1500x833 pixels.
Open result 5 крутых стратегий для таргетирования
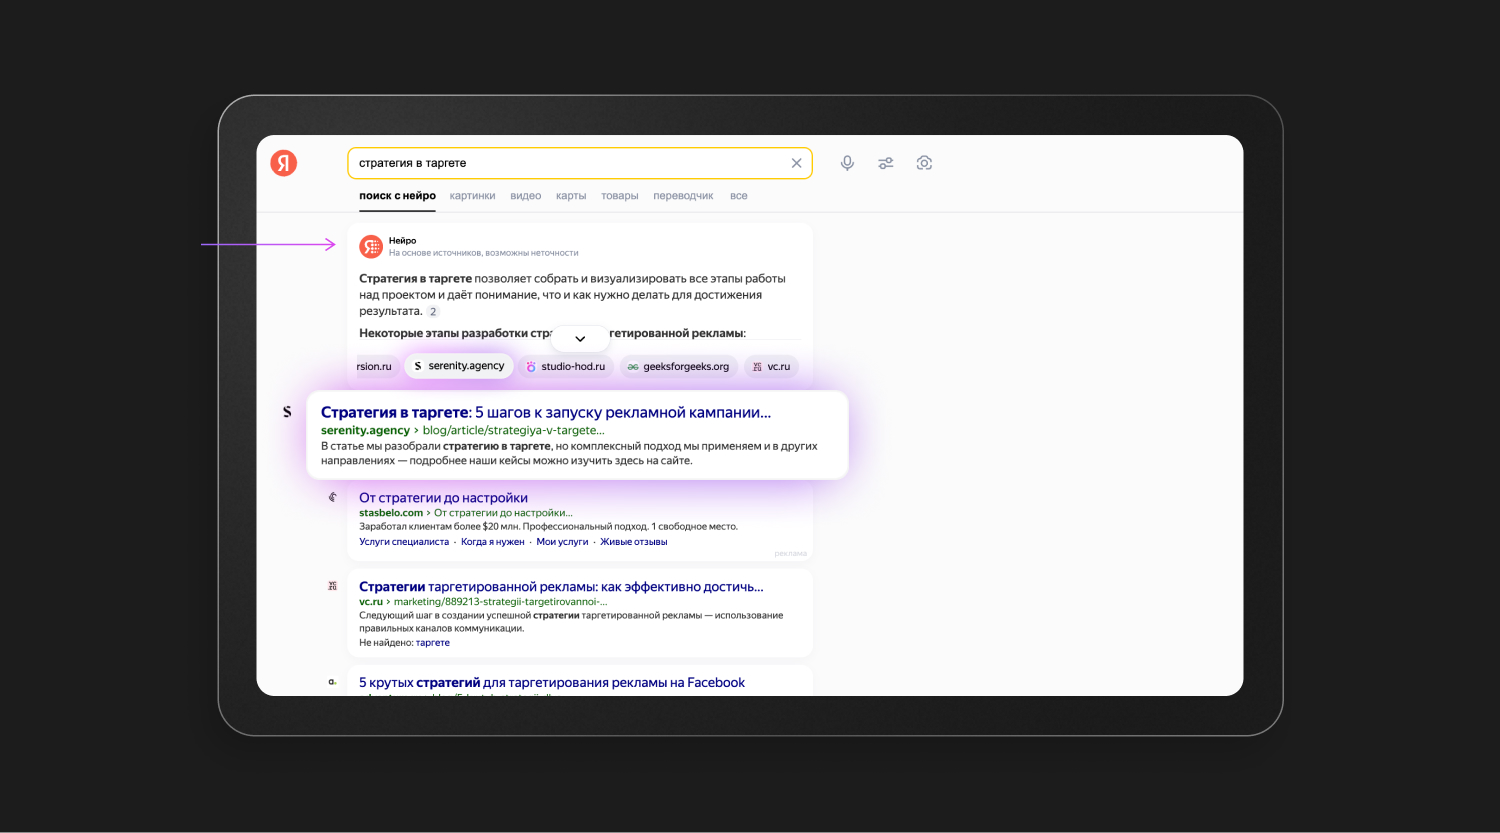click(x=552, y=683)
